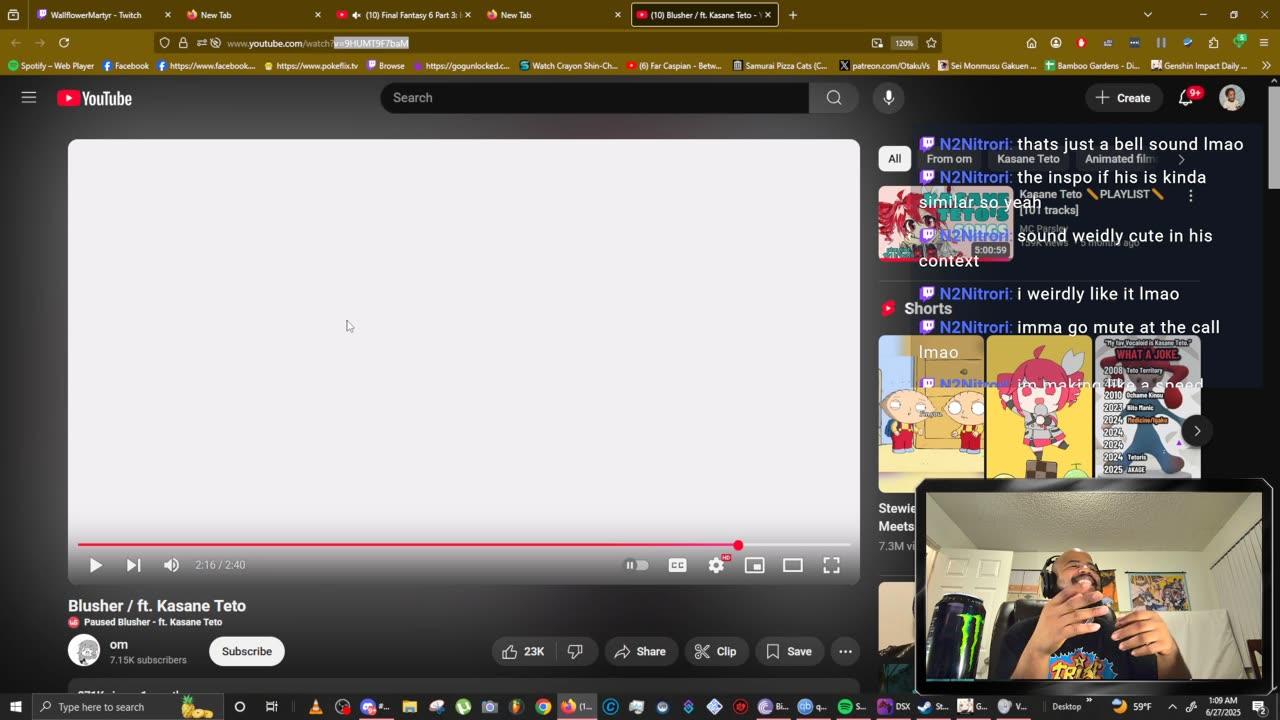Toggle the autoplay switch in the player
The image size is (1280, 720).
click(x=637, y=565)
